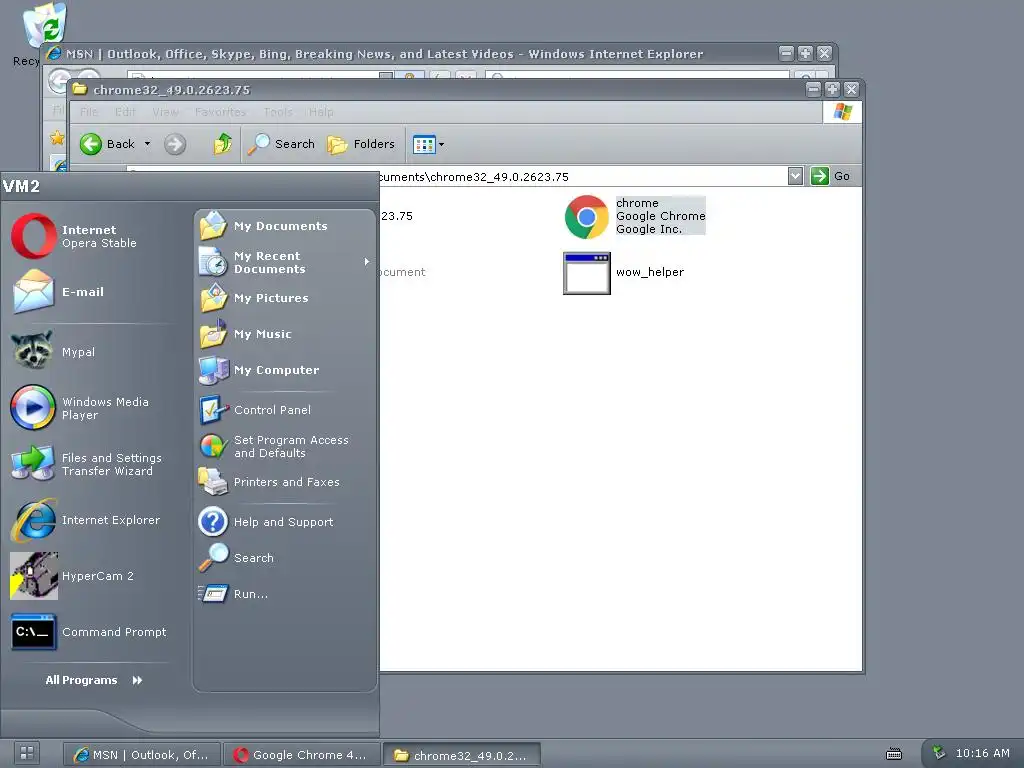Click the Explorer Forward arrow
The height and width of the screenshot is (768, 1024).
pyautogui.click(x=175, y=144)
